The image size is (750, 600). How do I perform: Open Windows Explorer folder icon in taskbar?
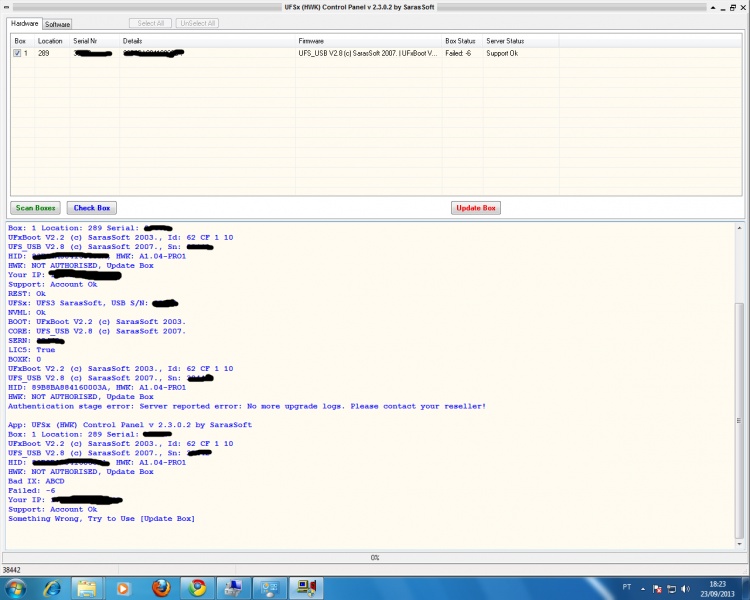pos(87,588)
